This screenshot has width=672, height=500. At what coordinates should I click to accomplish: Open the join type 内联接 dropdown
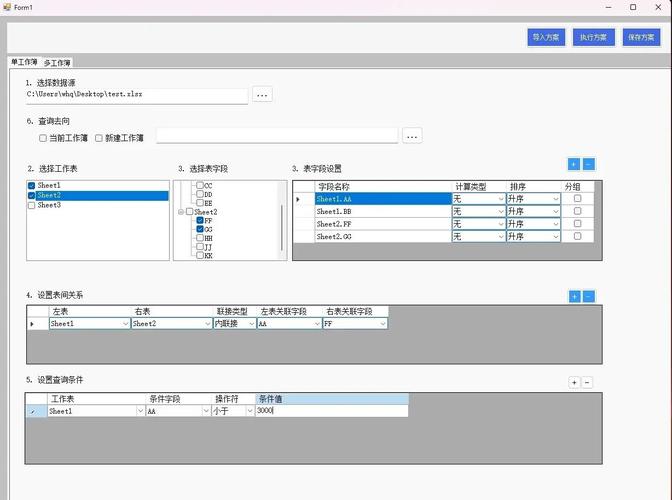coord(252,323)
